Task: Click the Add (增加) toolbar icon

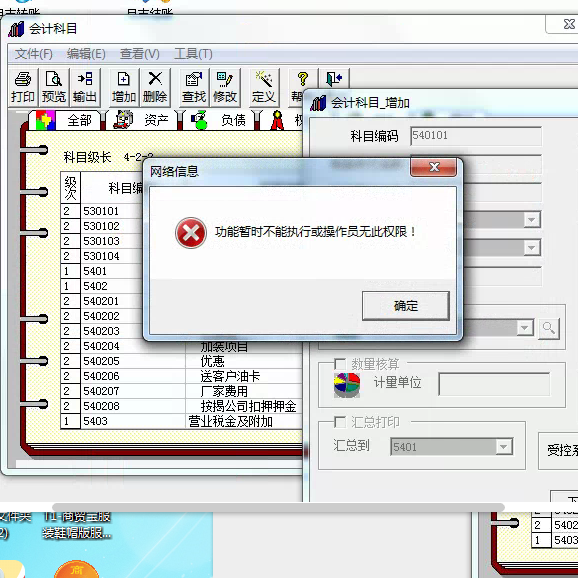Action: pos(124,87)
